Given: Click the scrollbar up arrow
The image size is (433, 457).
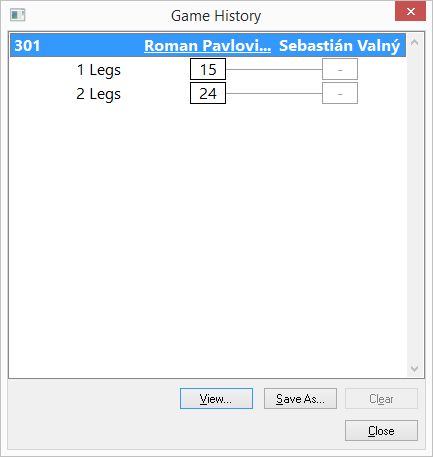Looking at the screenshot, I should tap(414, 42).
